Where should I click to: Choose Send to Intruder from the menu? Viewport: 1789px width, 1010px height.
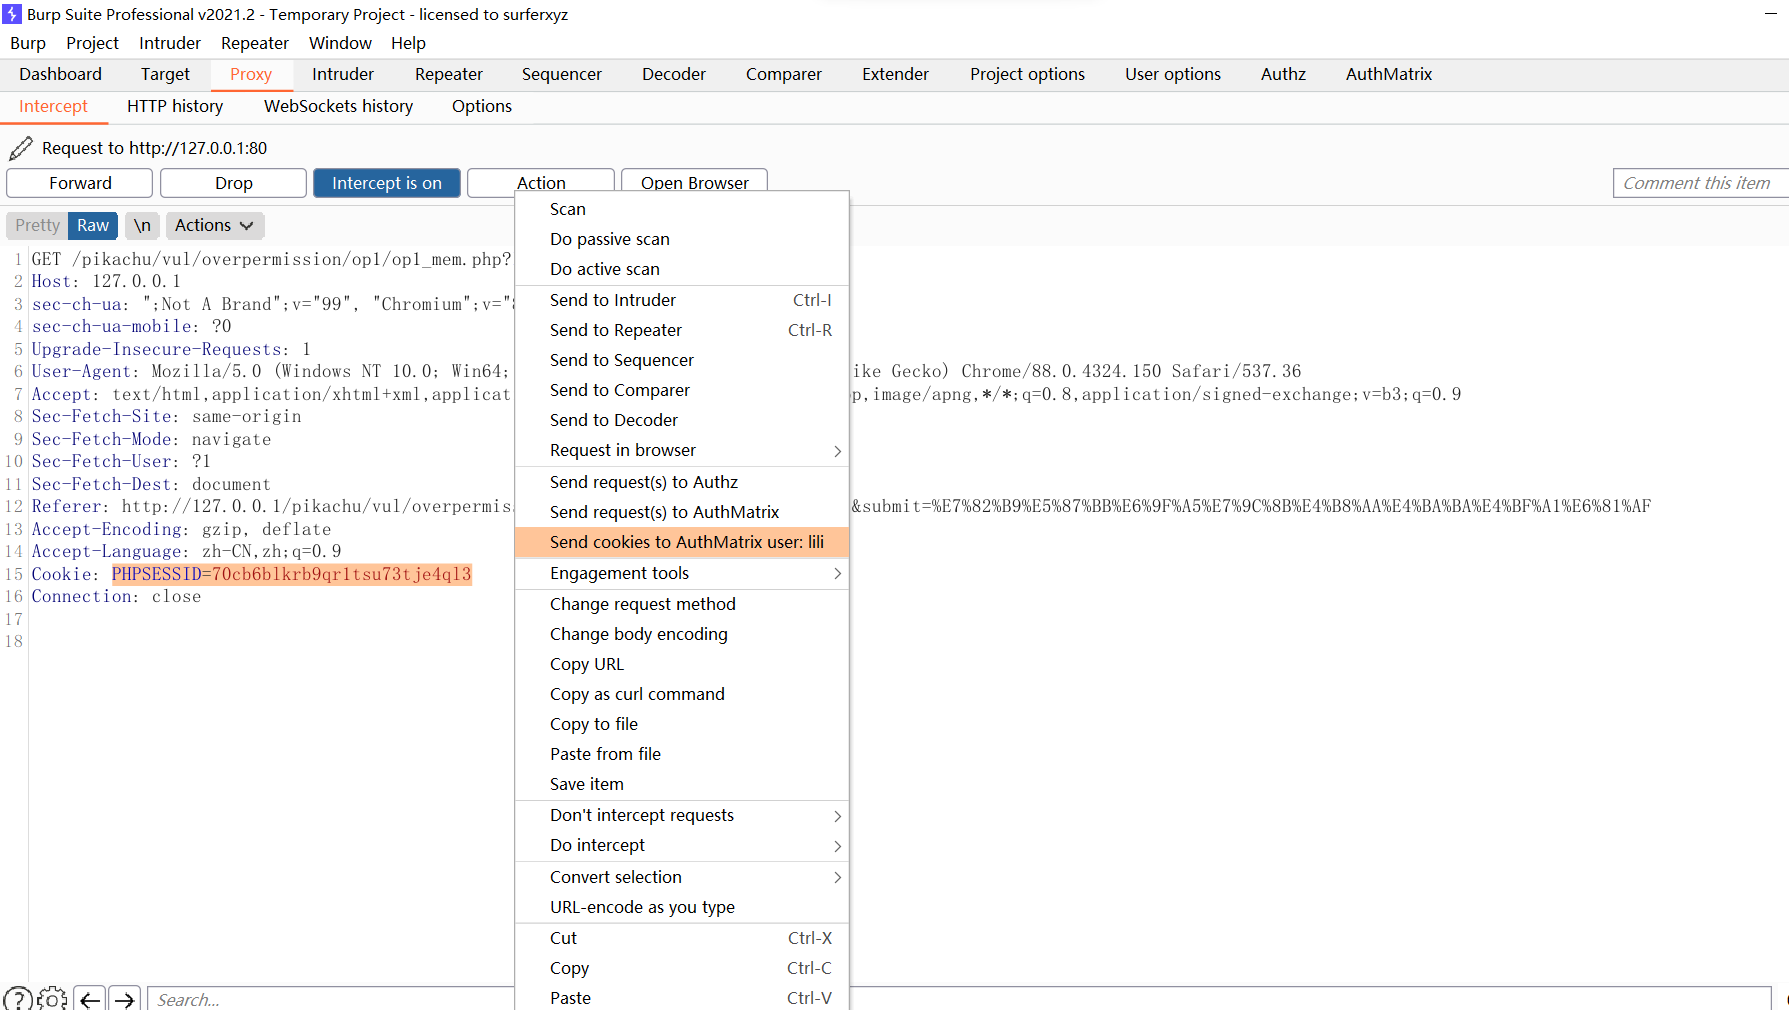(612, 300)
